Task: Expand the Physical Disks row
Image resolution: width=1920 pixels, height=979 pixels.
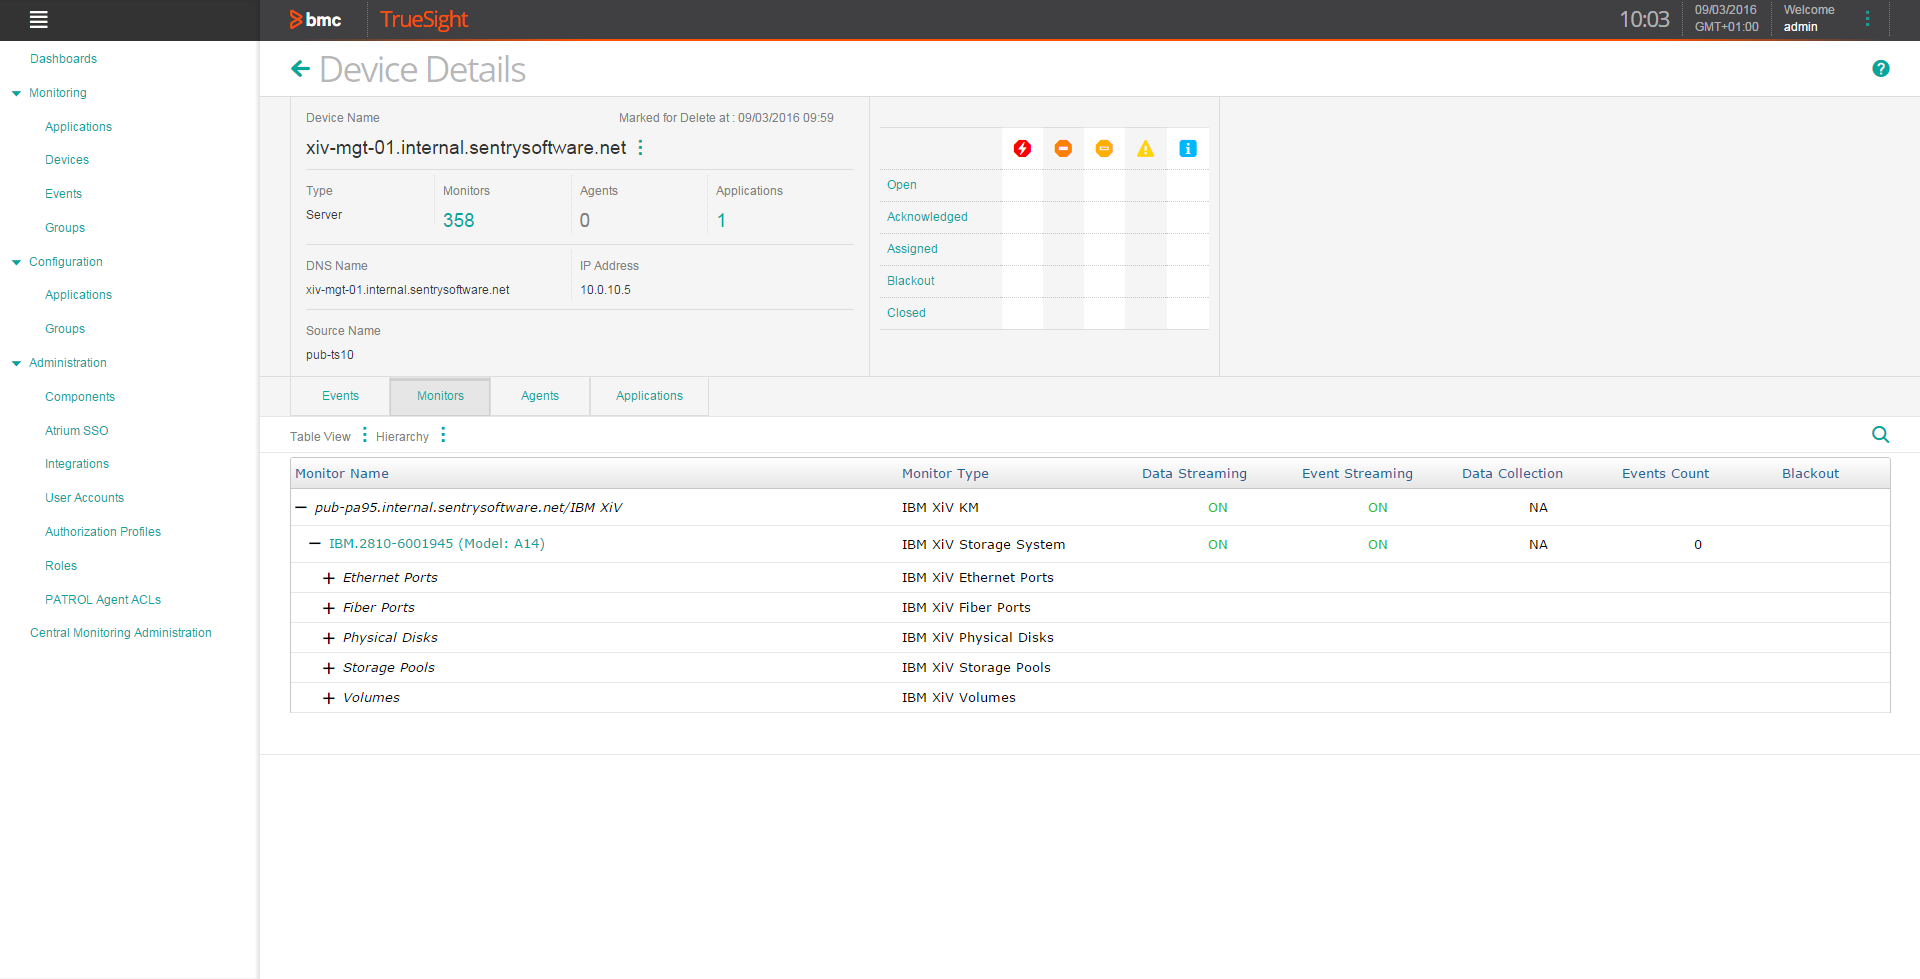Action: (x=328, y=638)
